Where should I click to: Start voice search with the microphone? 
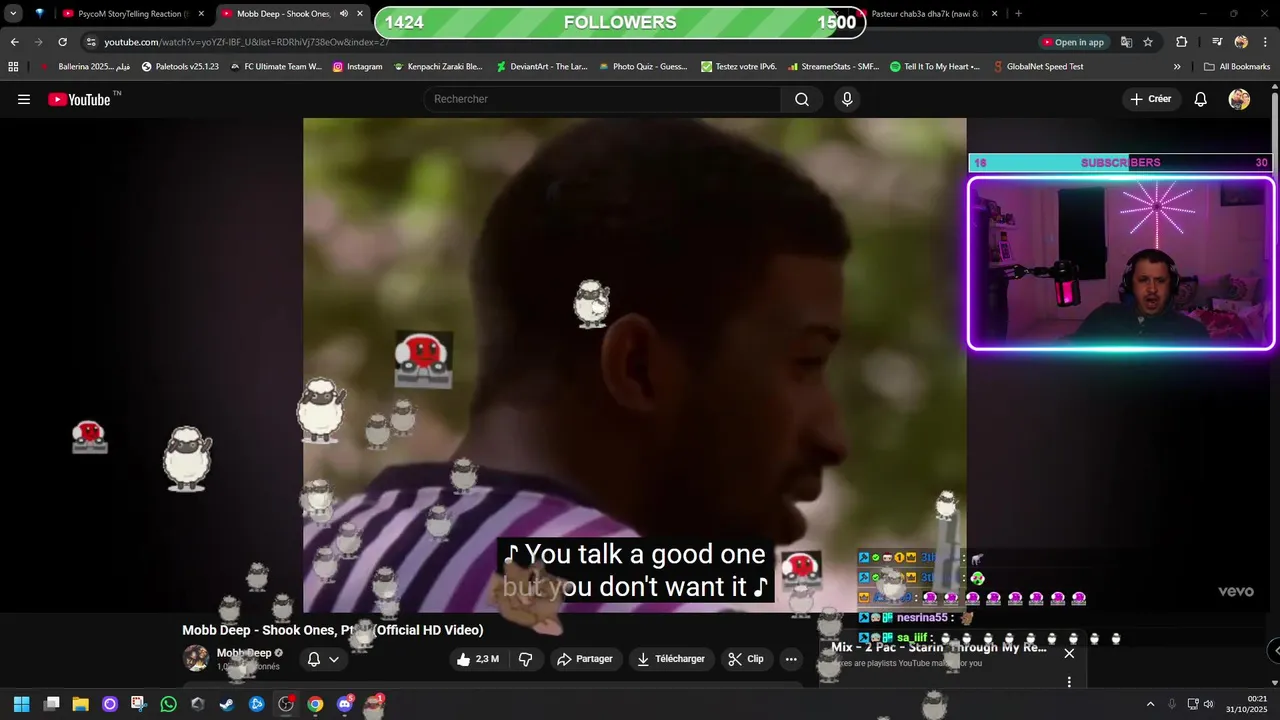point(847,99)
